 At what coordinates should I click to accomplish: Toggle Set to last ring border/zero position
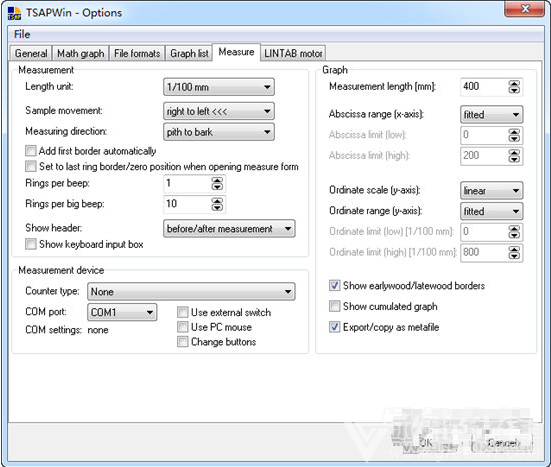[31, 166]
